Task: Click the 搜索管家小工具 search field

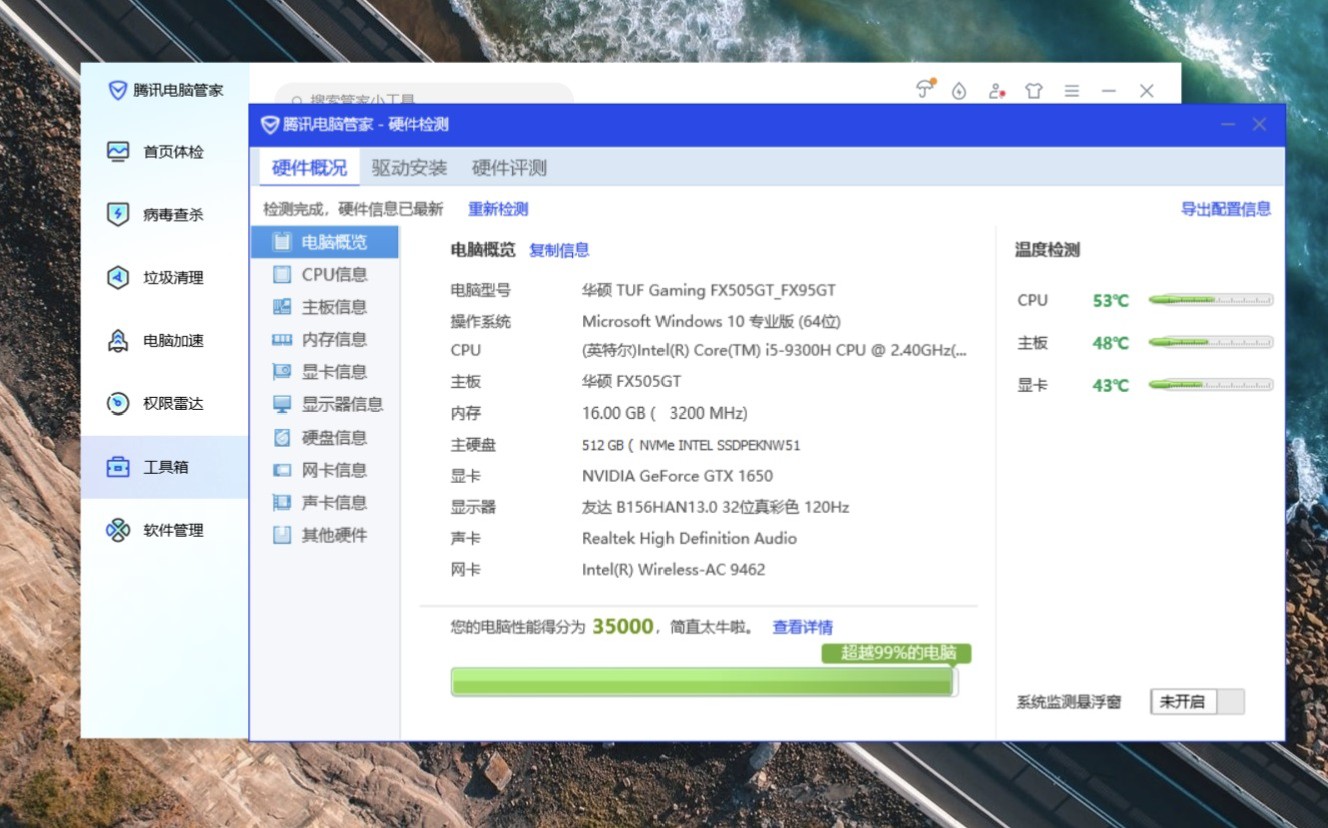Action: click(x=425, y=96)
